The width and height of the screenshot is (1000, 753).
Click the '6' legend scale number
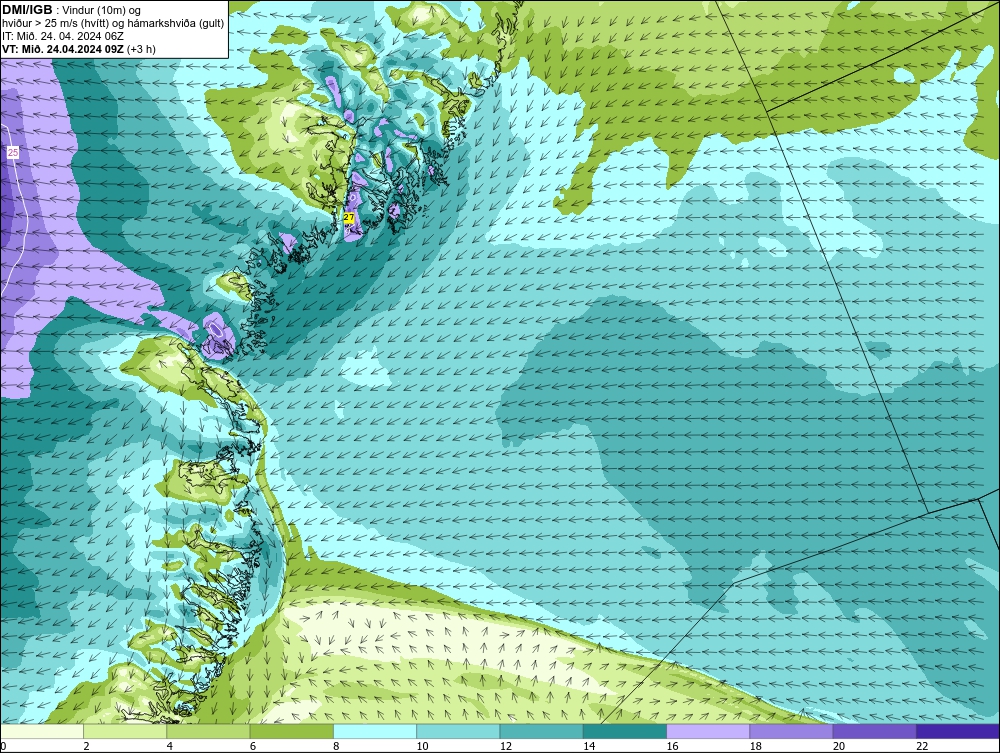[253, 747]
